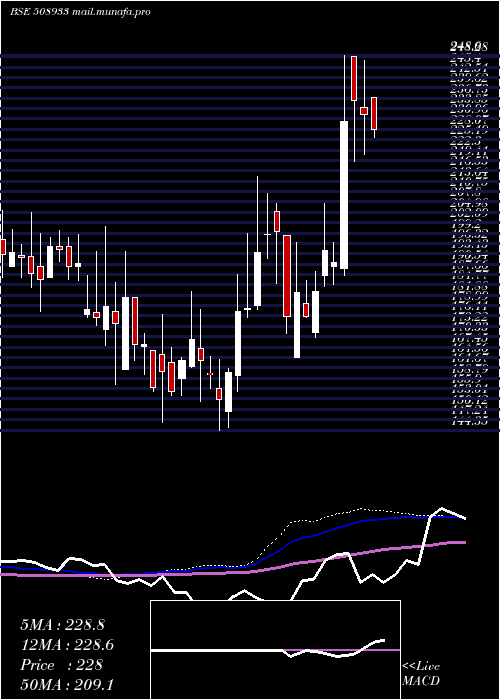Click the '<<Live MACD' label
This screenshot has width=500, height=700.
pos(421,674)
